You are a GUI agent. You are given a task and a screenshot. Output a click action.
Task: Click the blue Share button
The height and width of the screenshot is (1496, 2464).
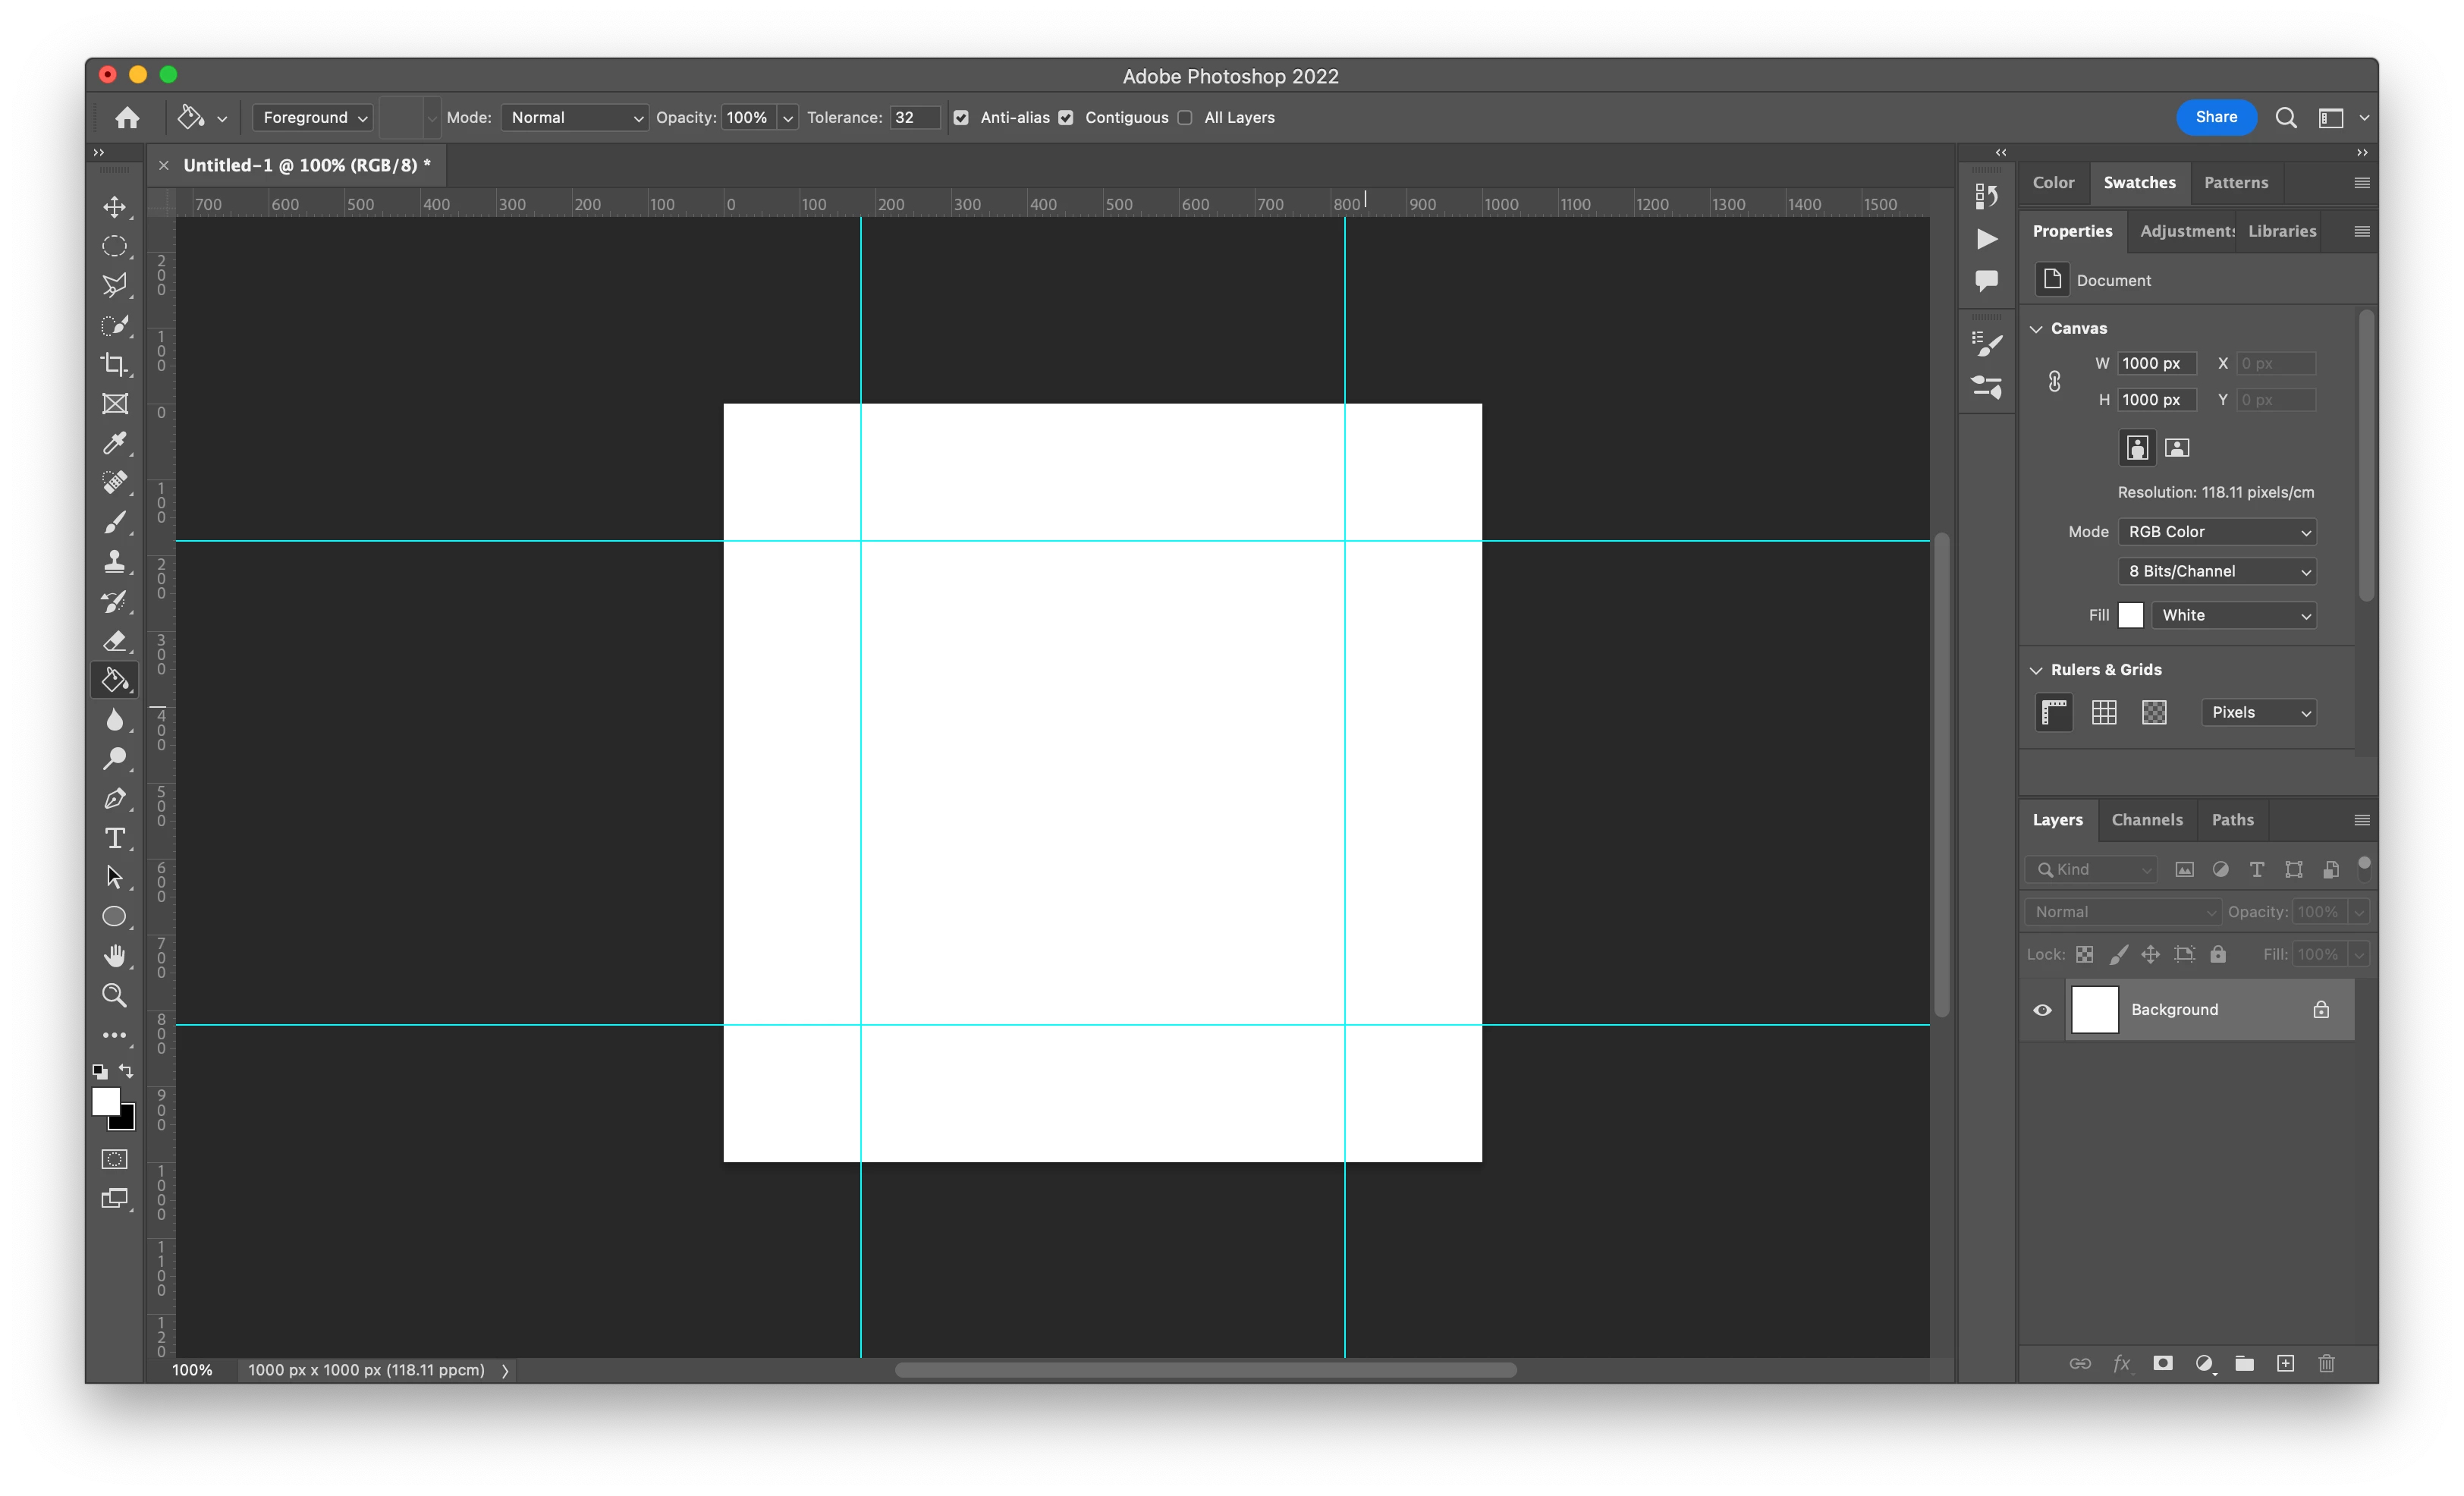(2215, 117)
